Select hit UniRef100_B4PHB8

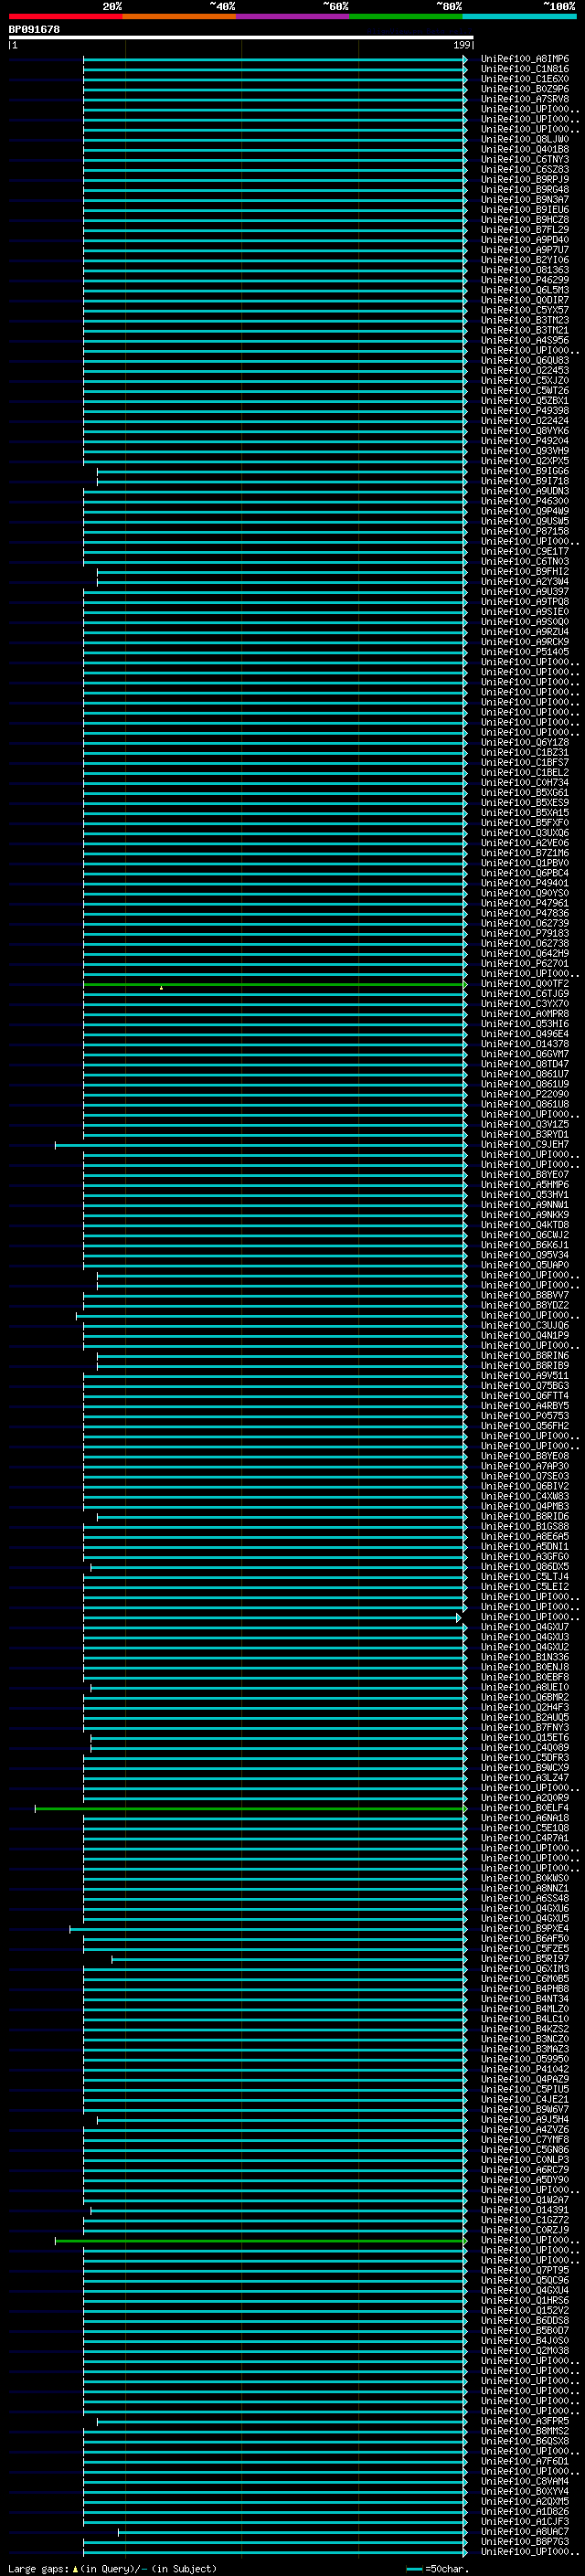click(x=525, y=1988)
